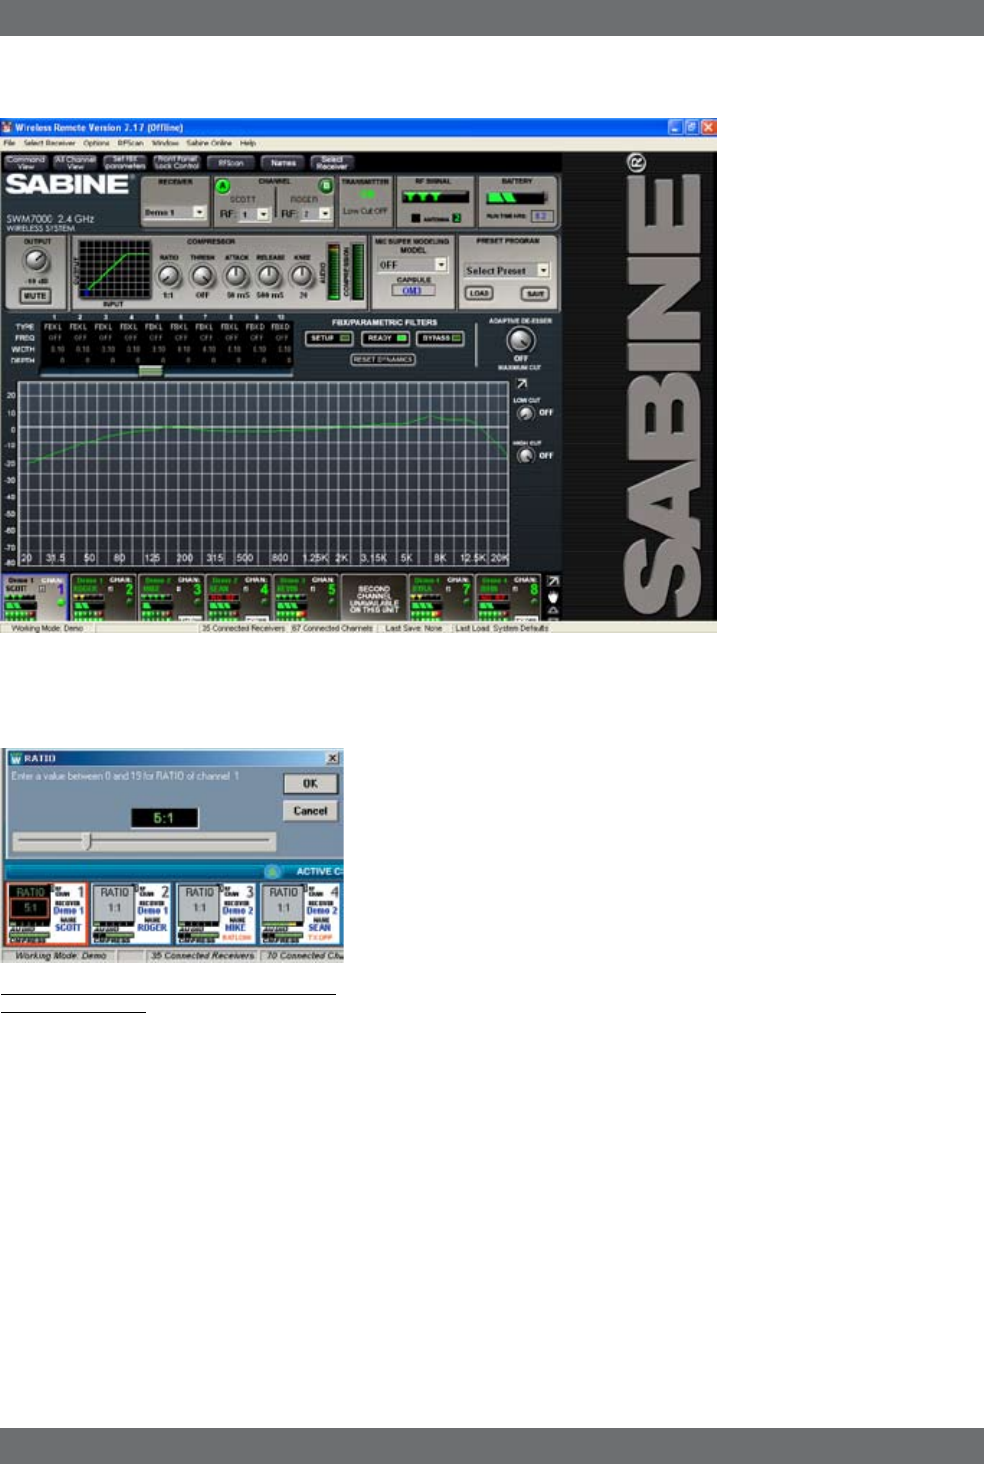Click RESET DYNAMICS button
This screenshot has height=1464, width=984.
click(x=383, y=359)
